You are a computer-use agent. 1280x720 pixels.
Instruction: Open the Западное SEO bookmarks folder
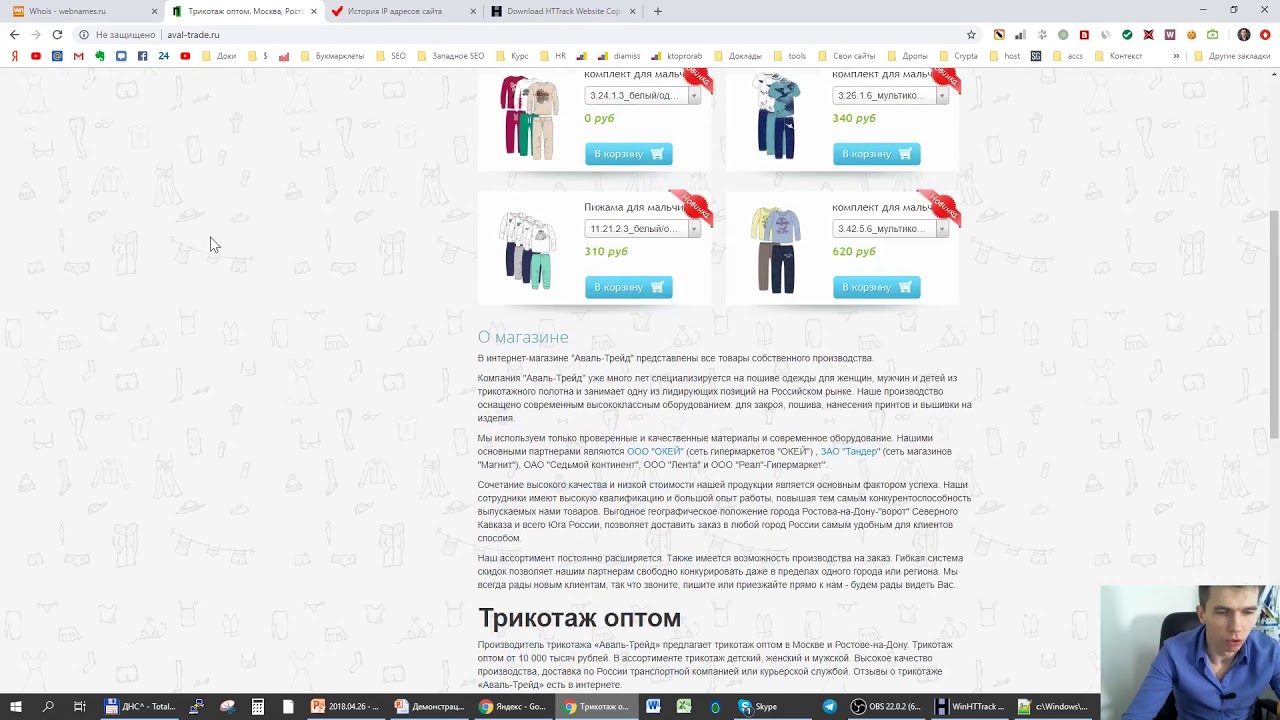coord(450,56)
